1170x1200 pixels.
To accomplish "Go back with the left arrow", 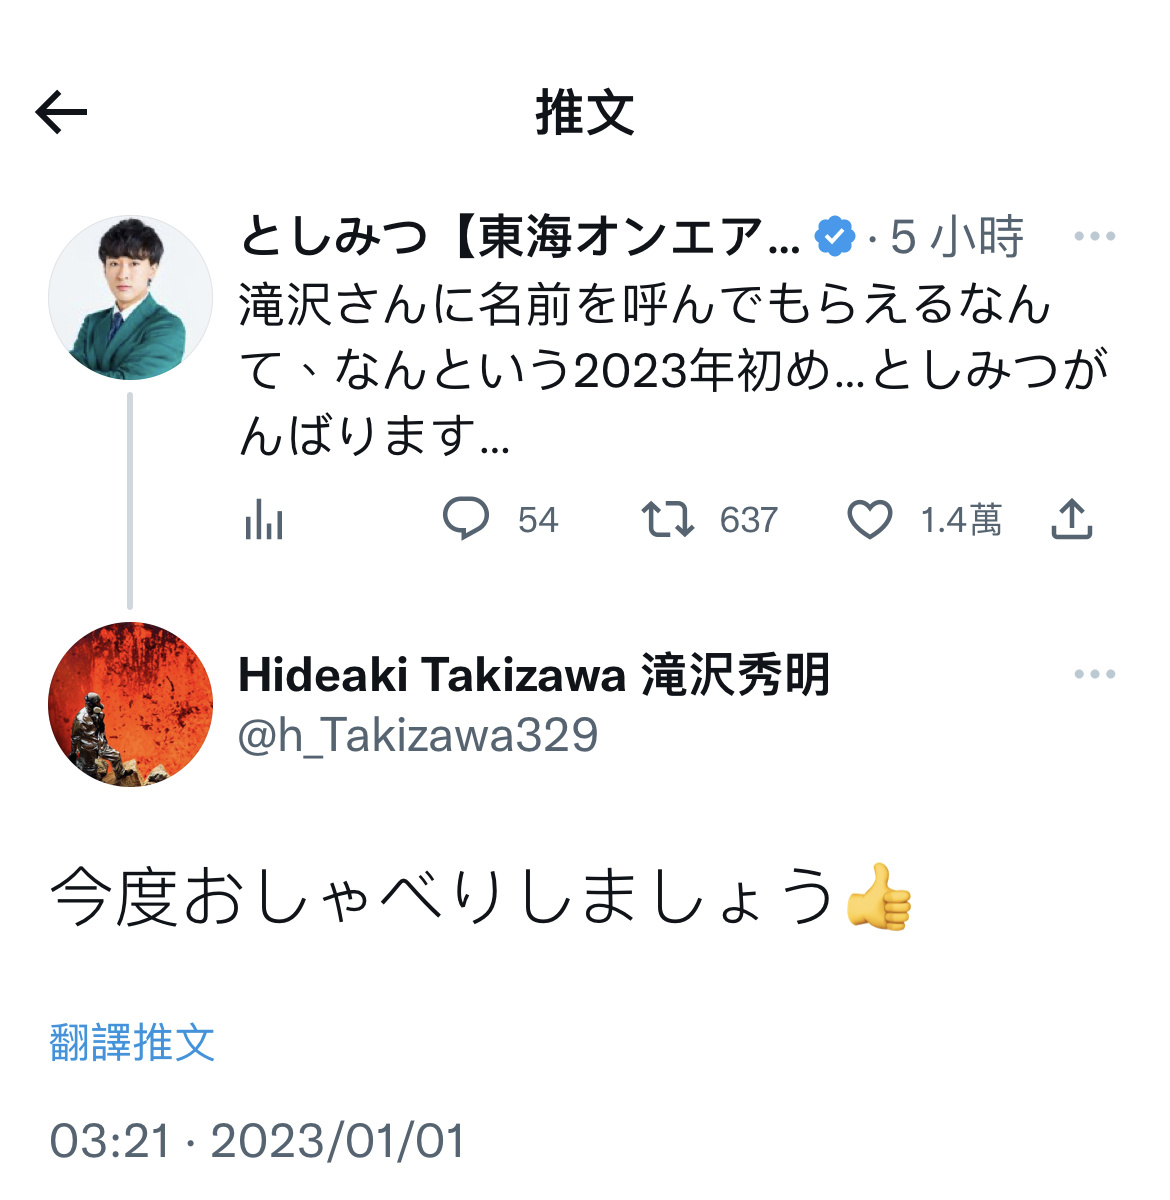I will [x=61, y=111].
